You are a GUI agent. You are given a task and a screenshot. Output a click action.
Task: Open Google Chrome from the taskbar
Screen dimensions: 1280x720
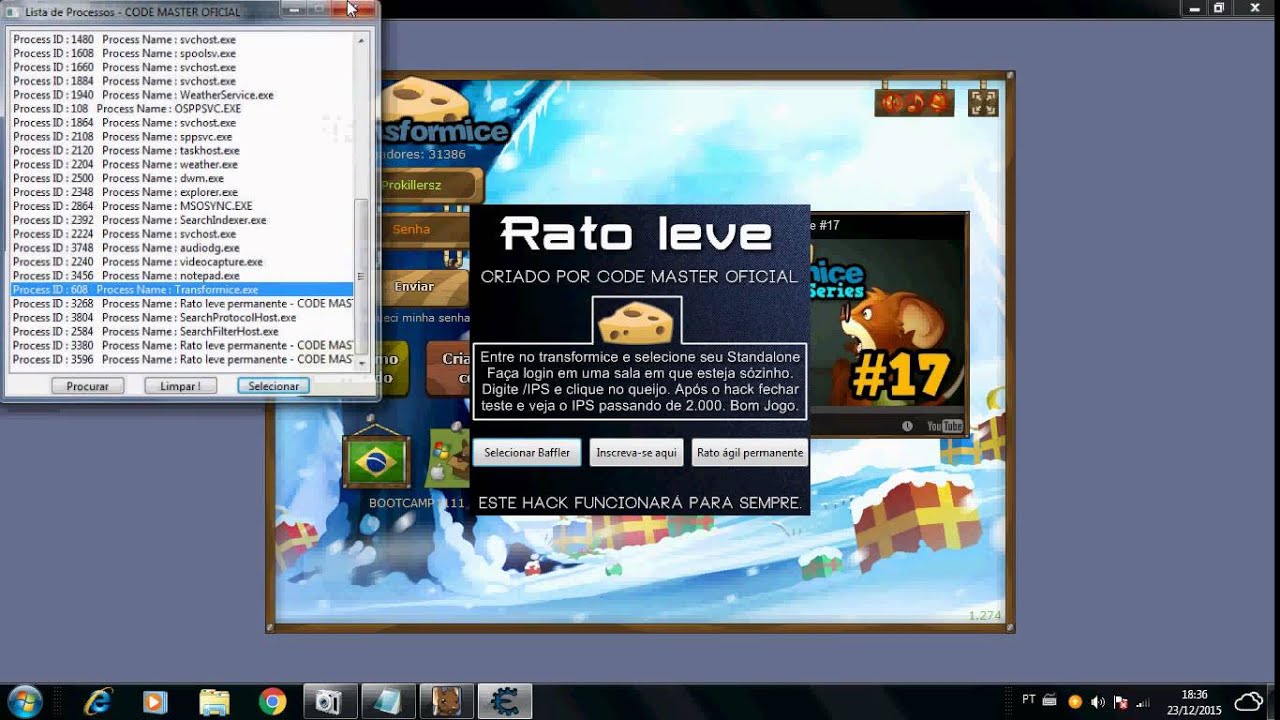(272, 702)
